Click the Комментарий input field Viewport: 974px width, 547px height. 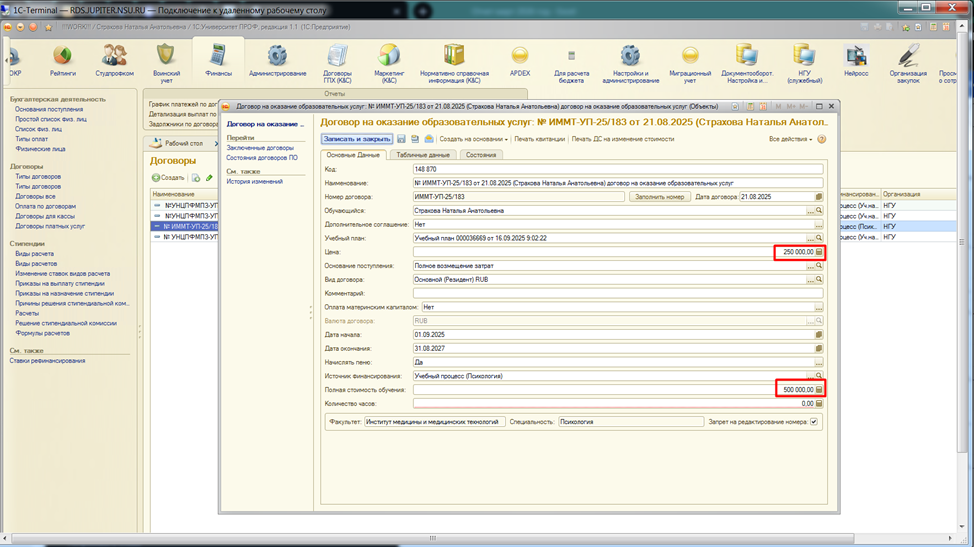[616, 294]
